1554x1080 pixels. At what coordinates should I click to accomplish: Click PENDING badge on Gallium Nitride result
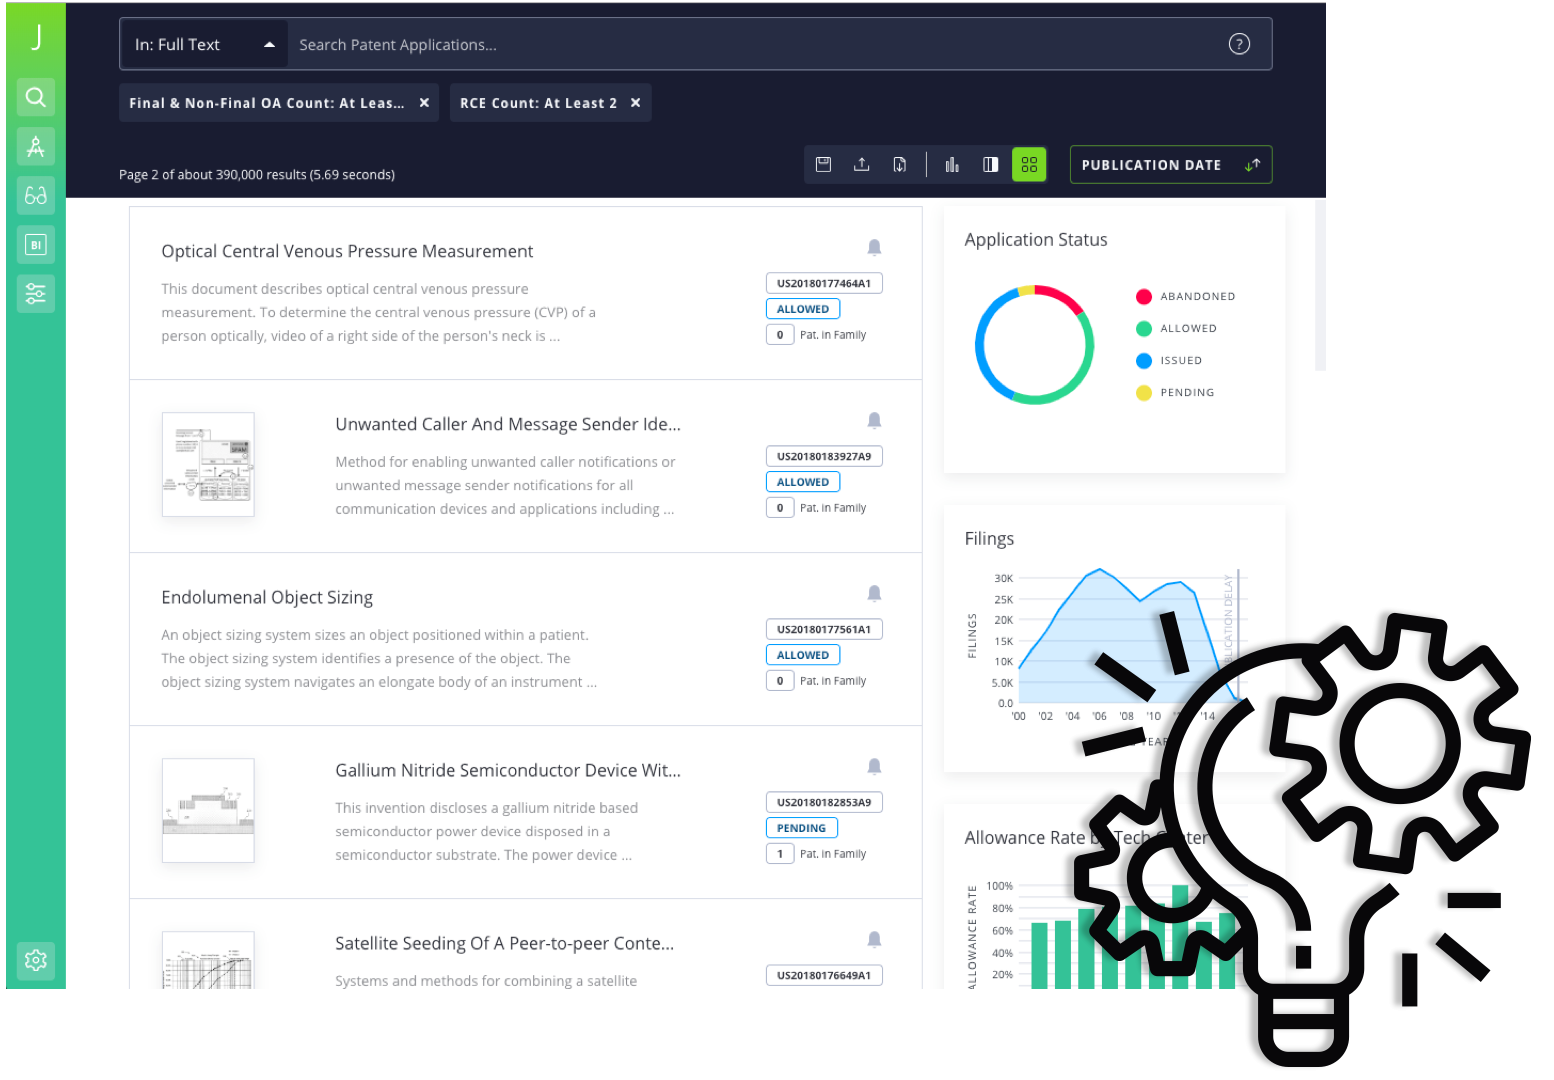802,828
